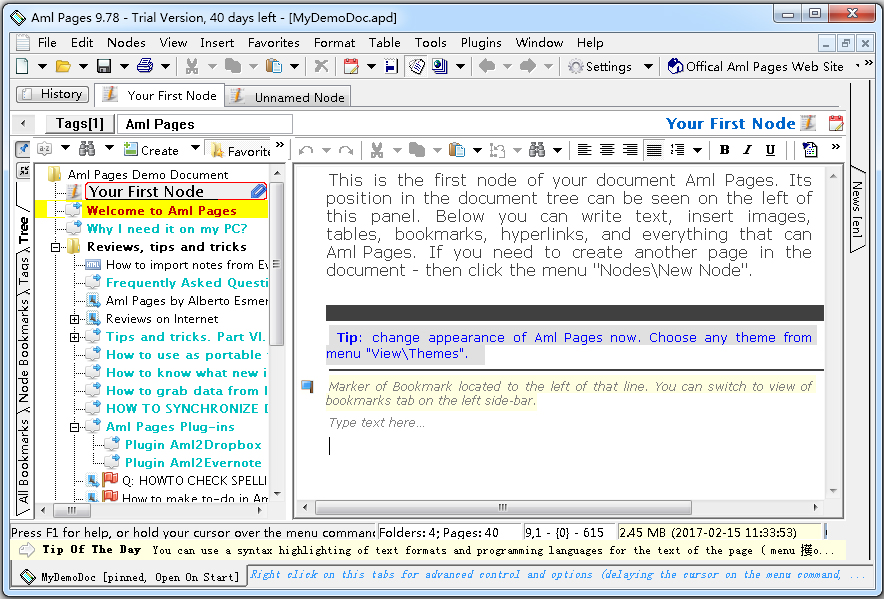Open the Format menu
The height and width of the screenshot is (599, 884).
coord(334,43)
